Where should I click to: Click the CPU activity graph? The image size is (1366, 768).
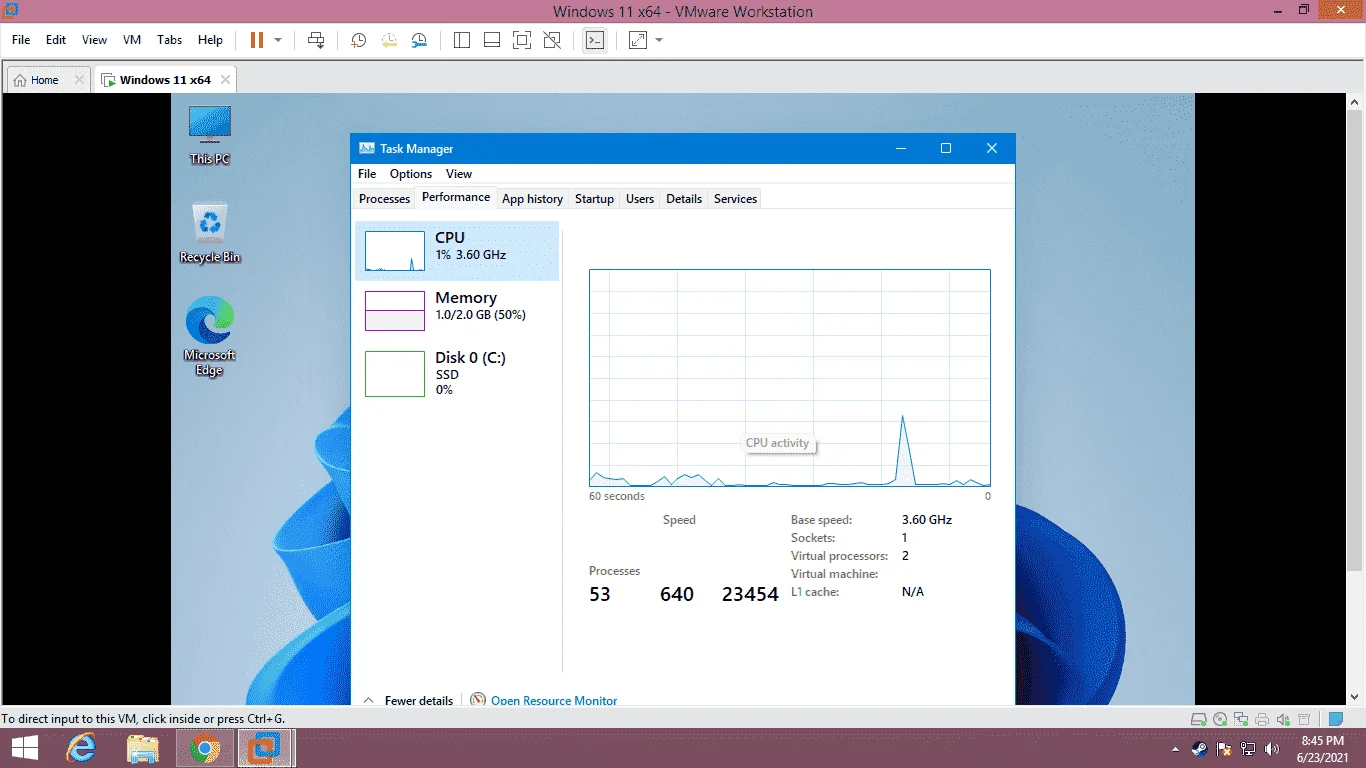tap(790, 378)
